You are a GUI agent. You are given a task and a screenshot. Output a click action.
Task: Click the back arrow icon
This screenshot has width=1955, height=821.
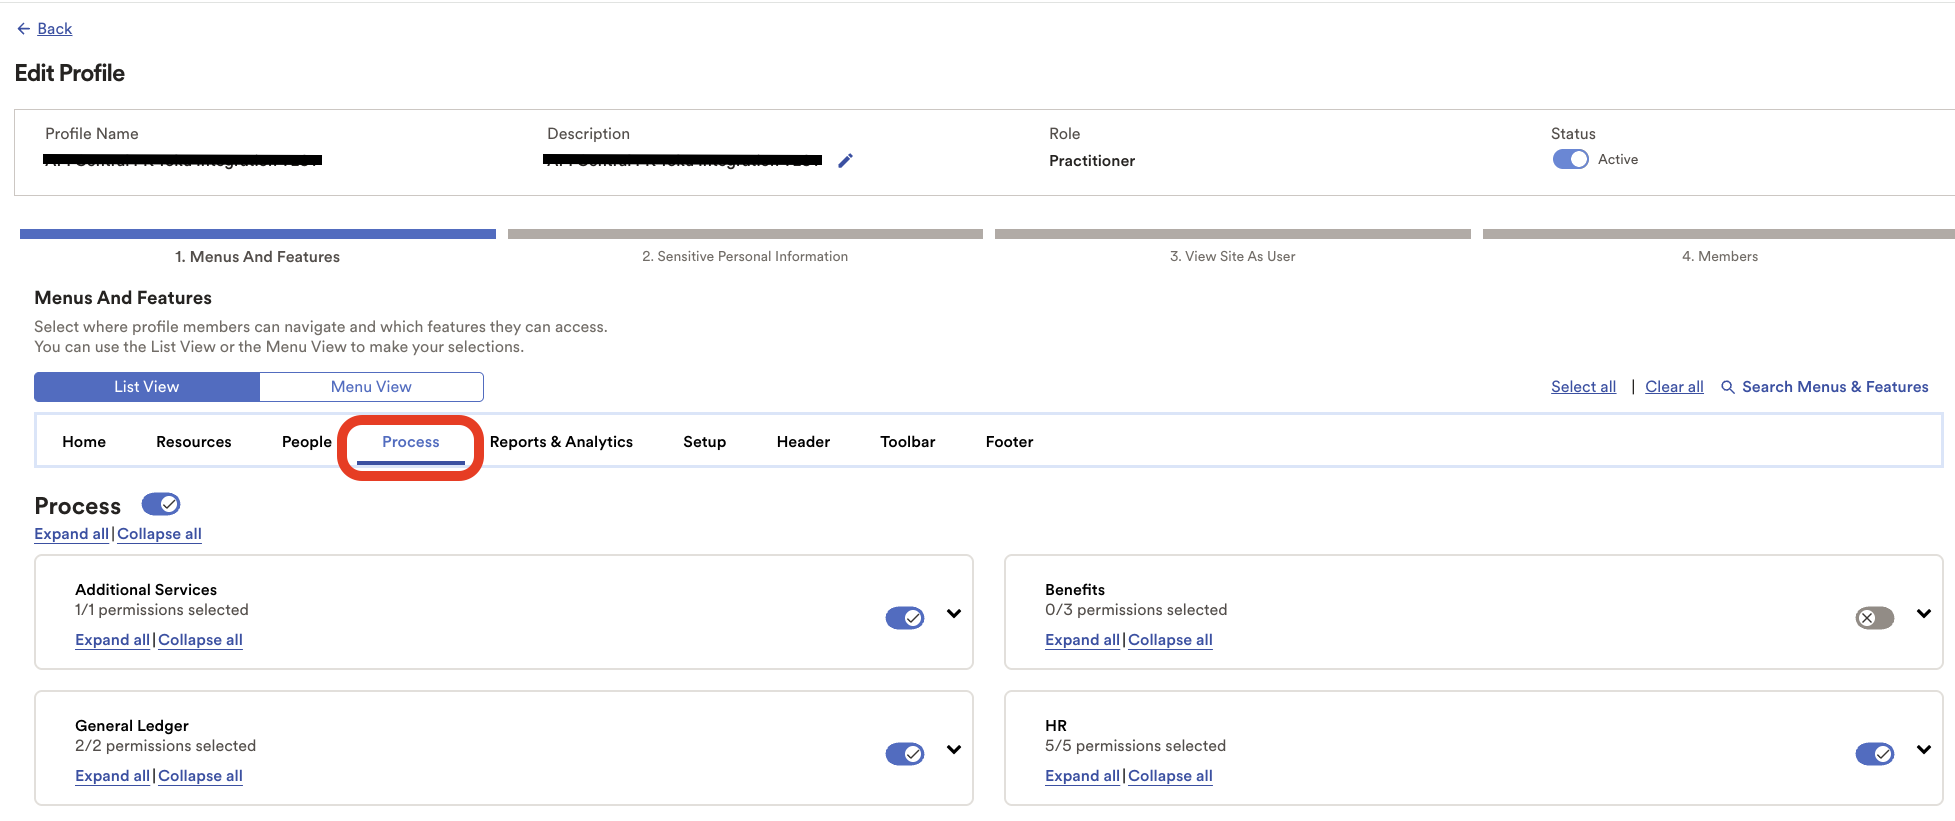pyautogui.click(x=24, y=29)
